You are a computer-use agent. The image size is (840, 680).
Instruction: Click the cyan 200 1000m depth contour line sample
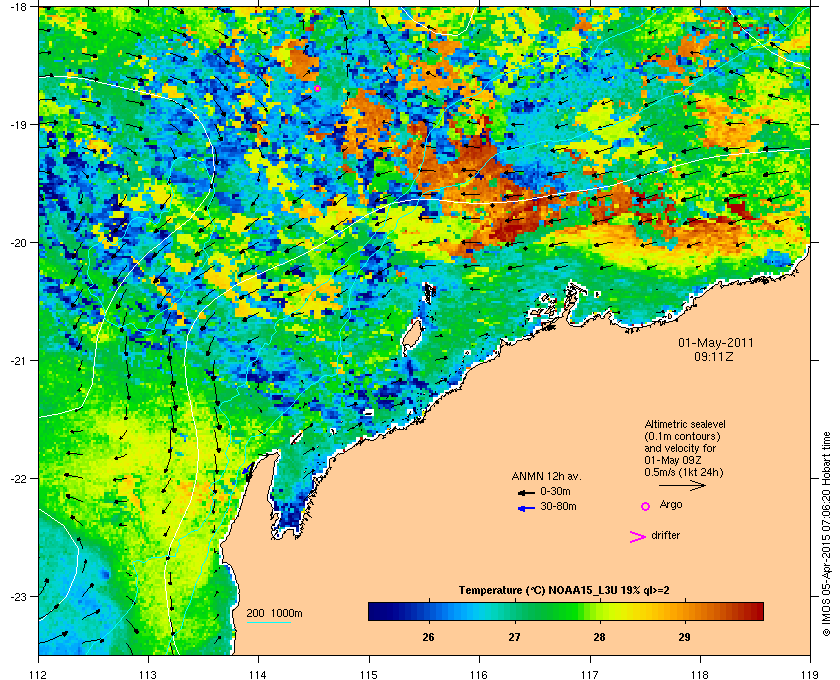pyautogui.click(x=268, y=622)
